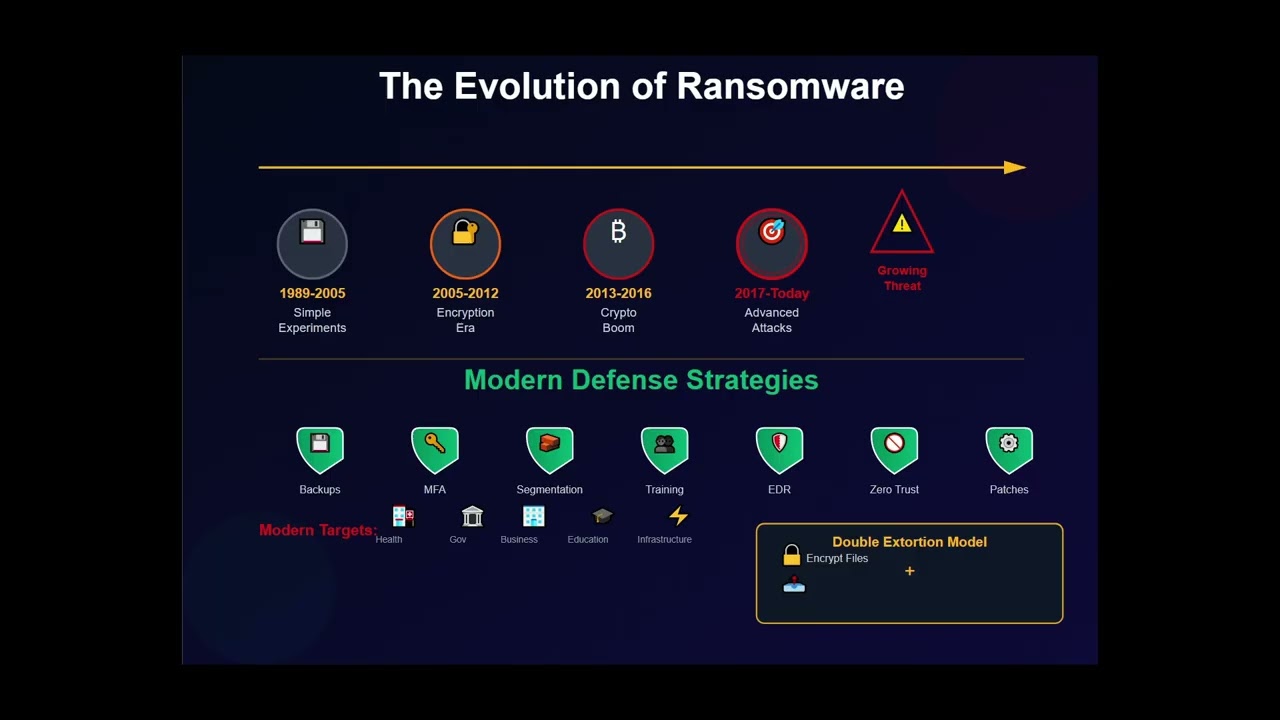Click the Growing Threat warning triangle
Image resolution: width=1280 pixels, height=720 pixels.
pos(902,223)
